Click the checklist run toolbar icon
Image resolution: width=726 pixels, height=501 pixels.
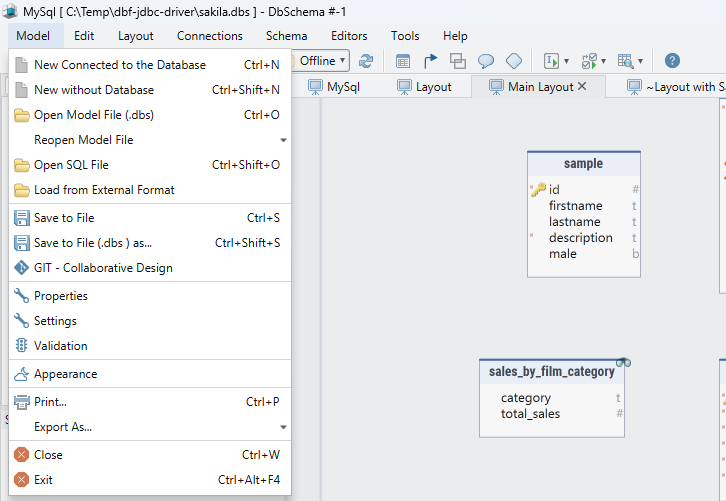coord(589,61)
